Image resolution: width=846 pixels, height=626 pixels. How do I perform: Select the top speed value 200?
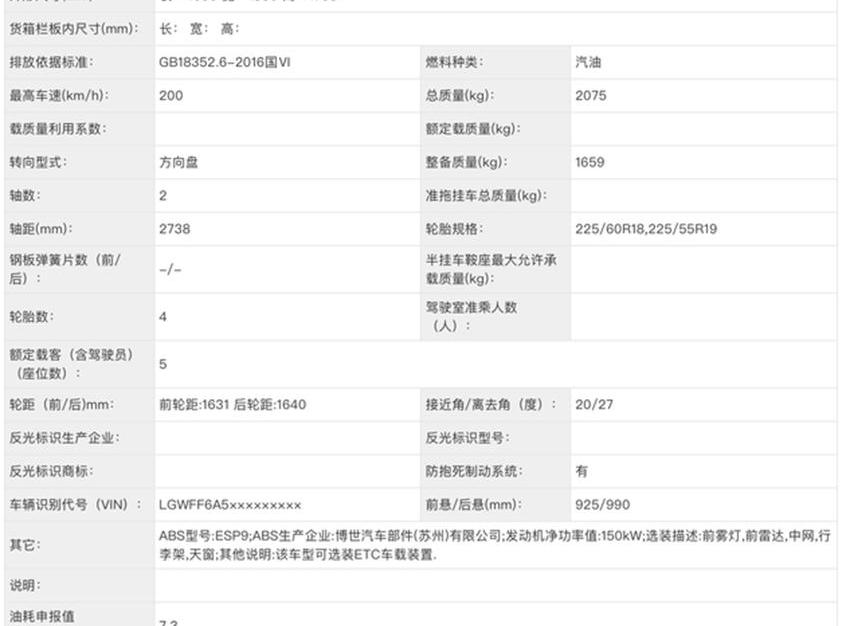[x=171, y=96]
